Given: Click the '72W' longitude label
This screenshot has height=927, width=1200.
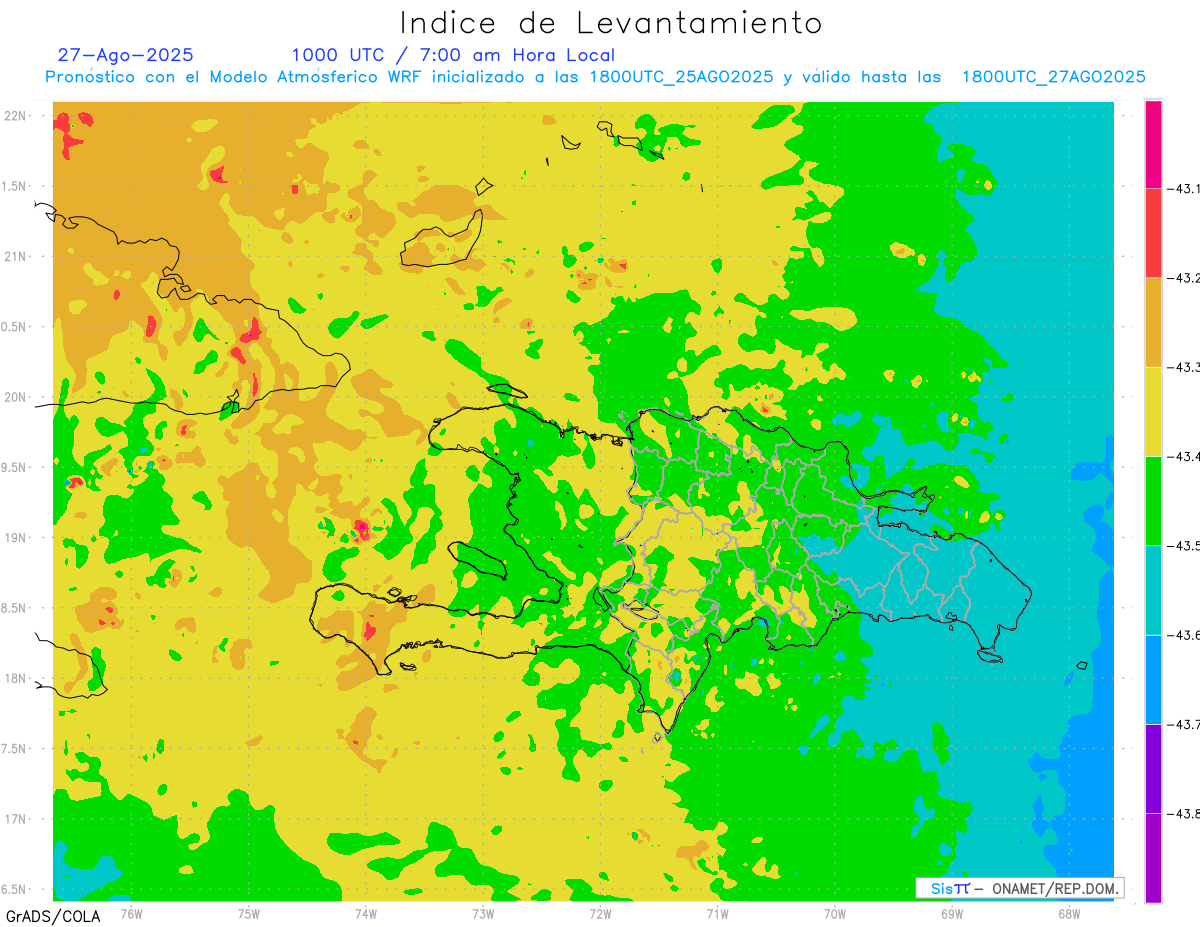Looking at the screenshot, I should (600, 913).
